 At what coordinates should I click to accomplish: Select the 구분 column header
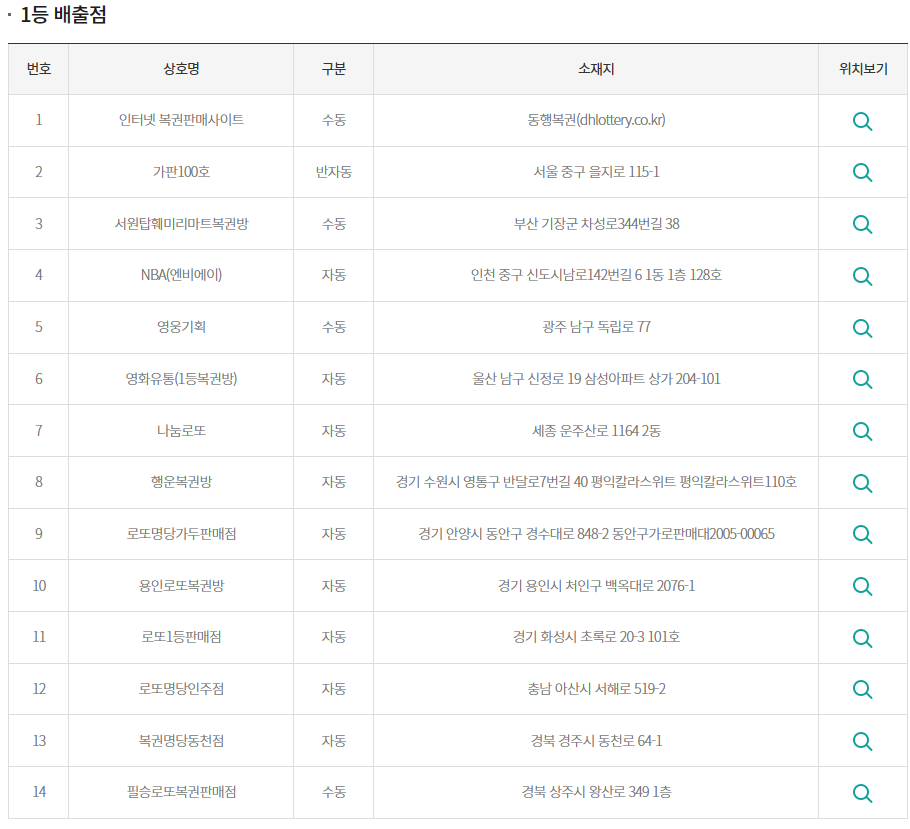(333, 69)
